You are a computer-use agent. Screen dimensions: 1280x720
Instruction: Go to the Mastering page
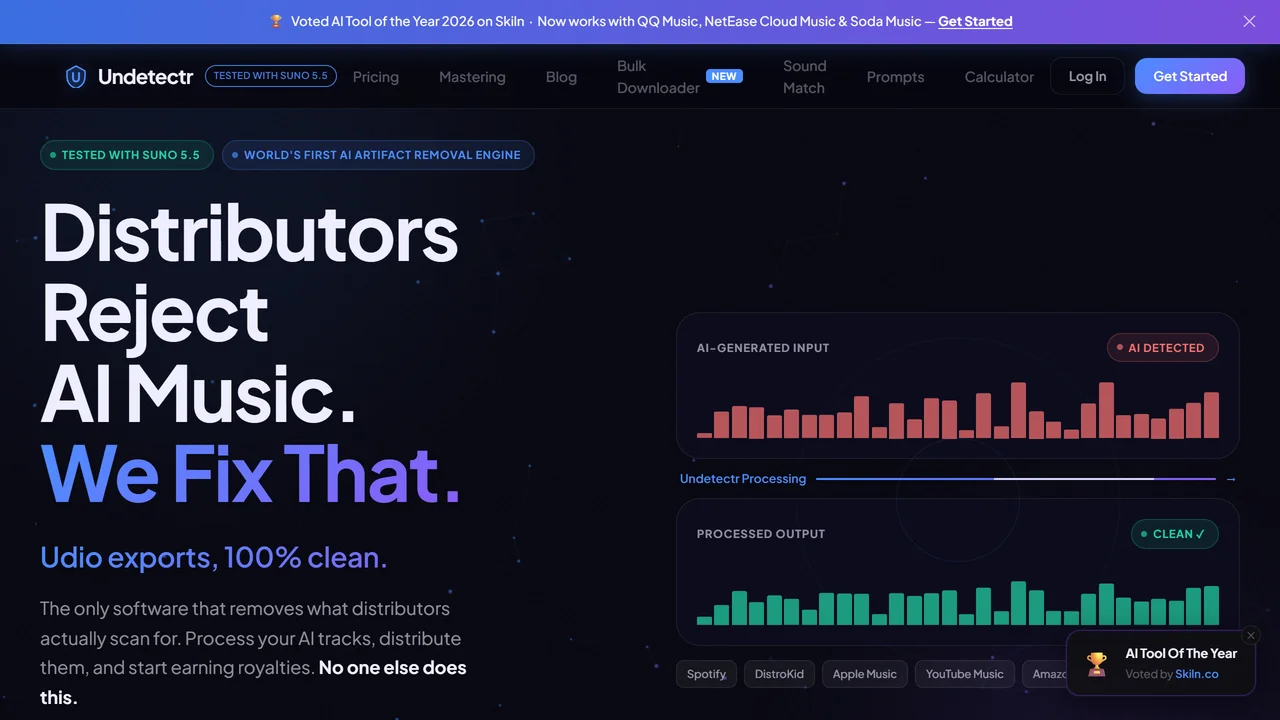pyautogui.click(x=472, y=77)
